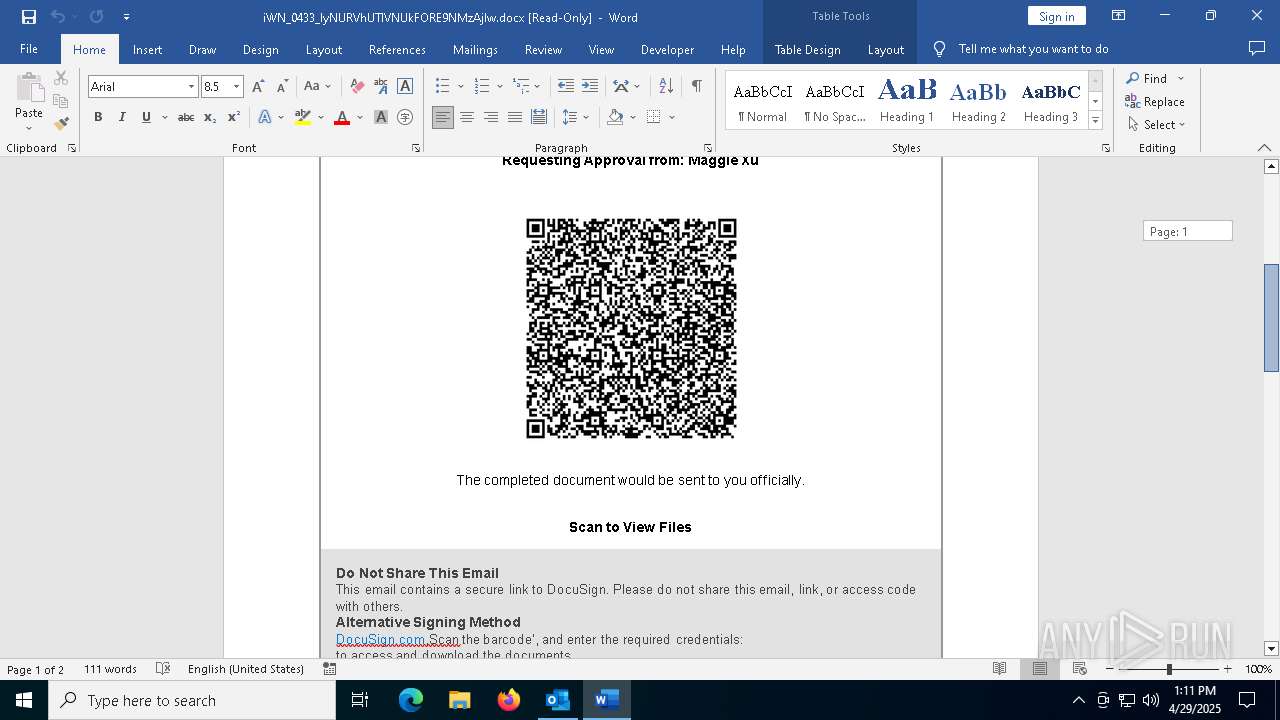
Task: Click the Format Painter brush icon
Action: 61,124
